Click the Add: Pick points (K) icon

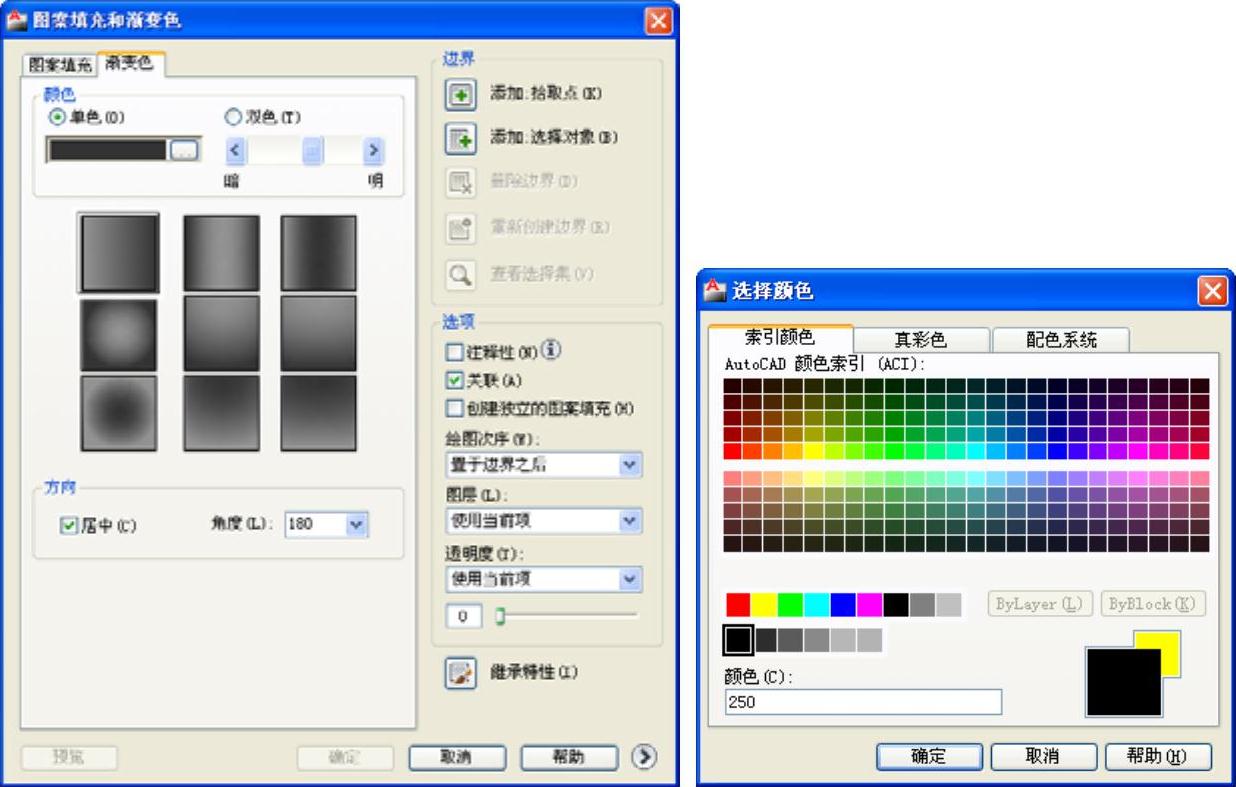[x=459, y=94]
